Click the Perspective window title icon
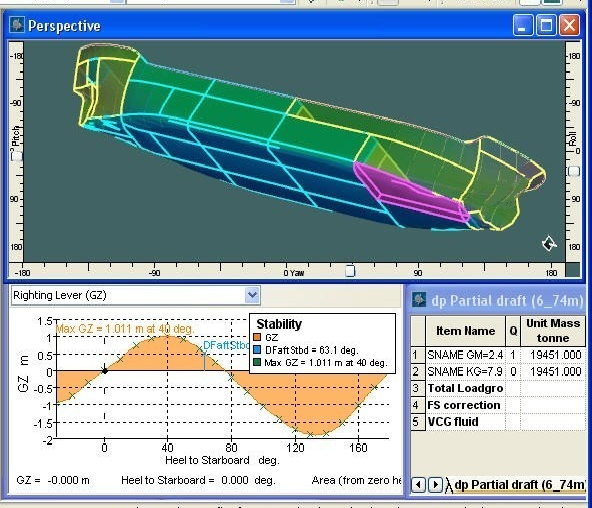The image size is (592, 508). 17,25
